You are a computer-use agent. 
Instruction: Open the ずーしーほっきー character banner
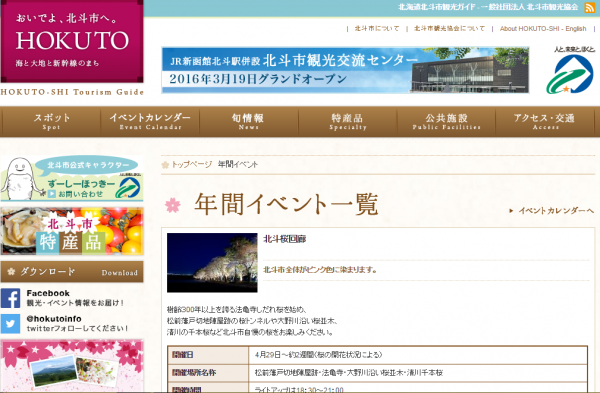(72, 178)
